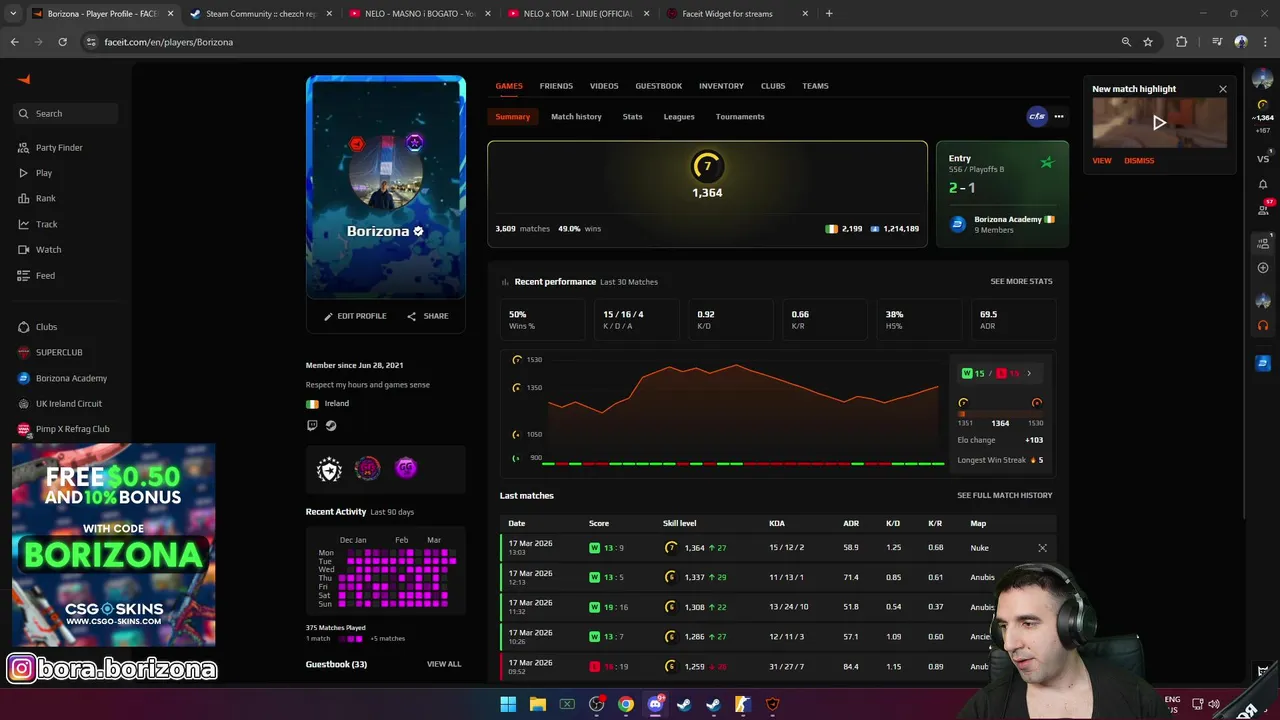The image size is (1280, 720).
Task: Click See More Stats link
Action: pyautogui.click(x=1021, y=282)
